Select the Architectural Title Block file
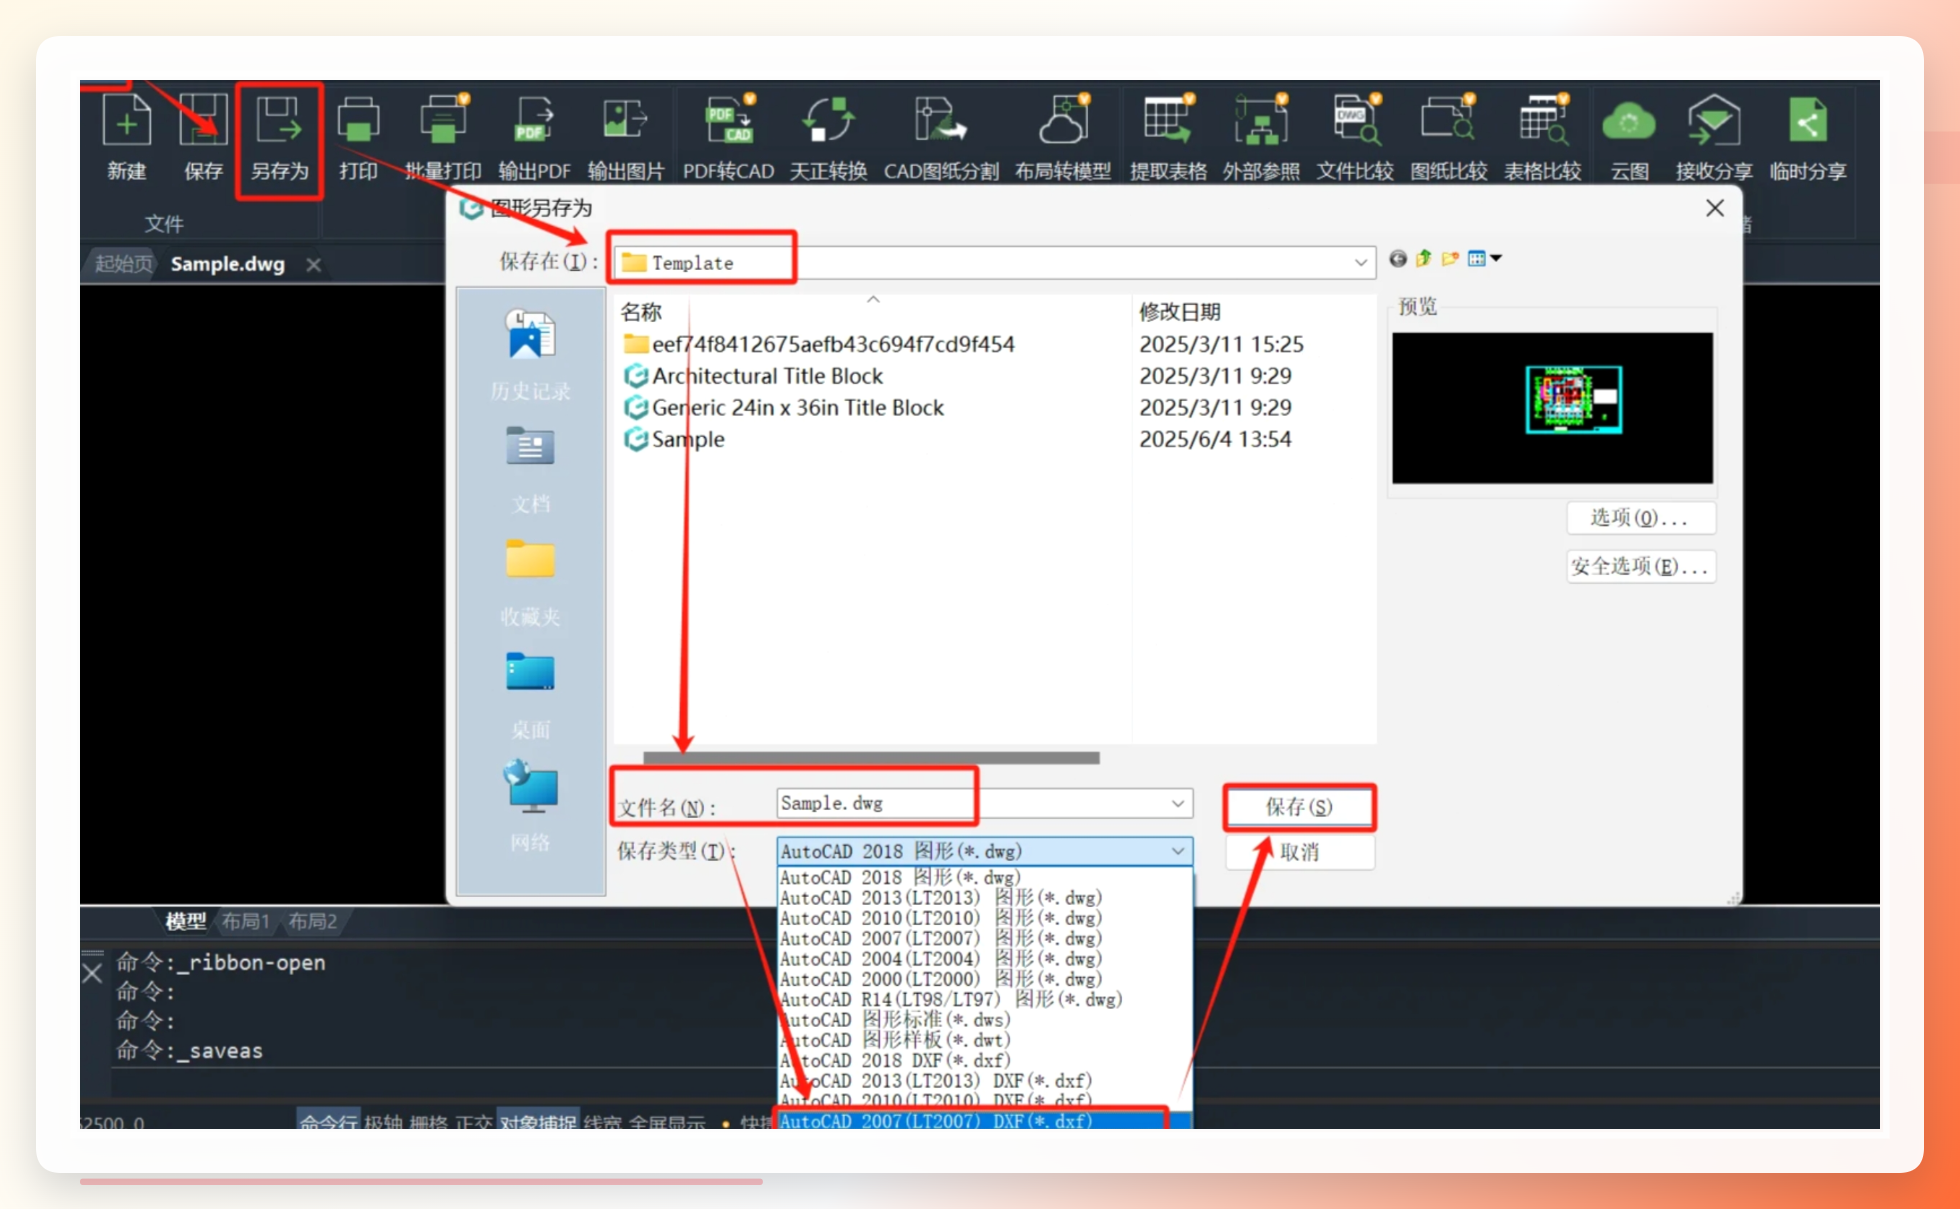1960x1209 pixels. pos(754,376)
